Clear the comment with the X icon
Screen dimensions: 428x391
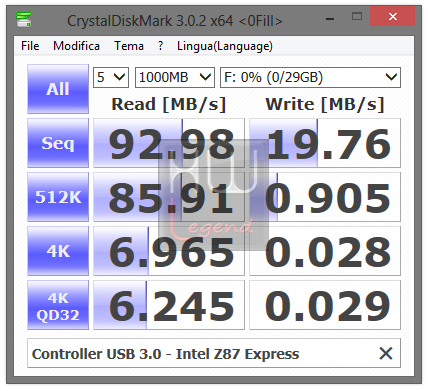pyautogui.click(x=386, y=353)
